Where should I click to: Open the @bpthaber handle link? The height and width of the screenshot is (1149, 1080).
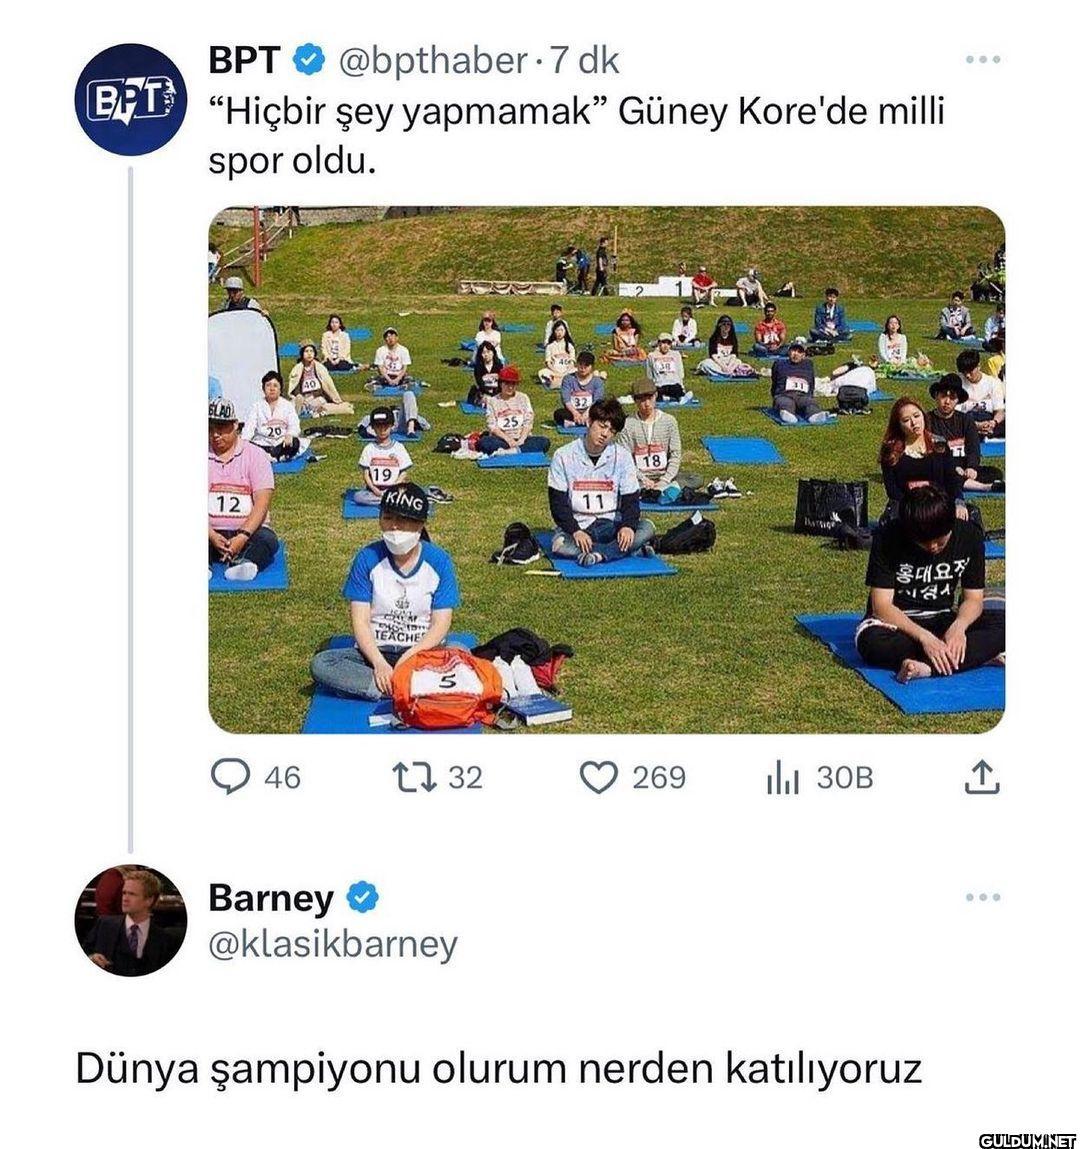coord(432,60)
